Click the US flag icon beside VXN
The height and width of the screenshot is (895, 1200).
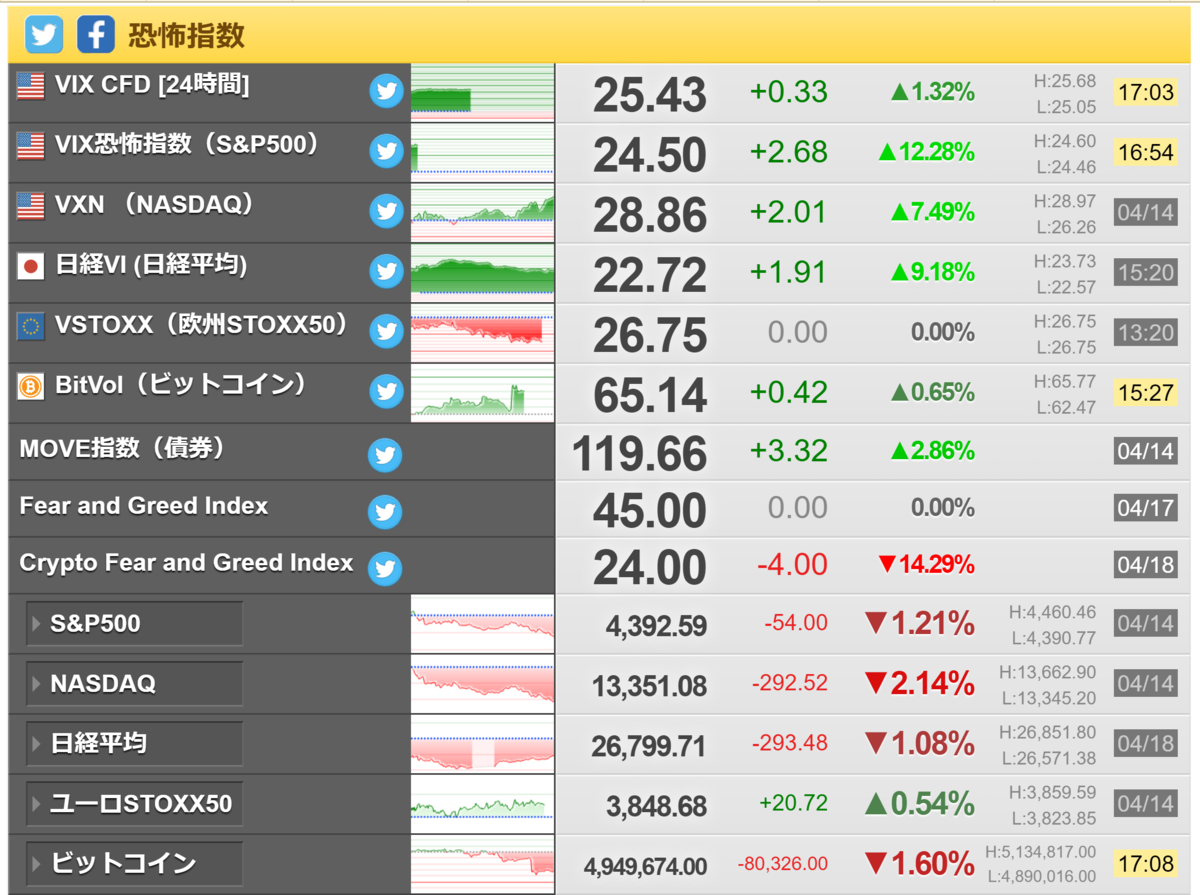click(x=31, y=206)
